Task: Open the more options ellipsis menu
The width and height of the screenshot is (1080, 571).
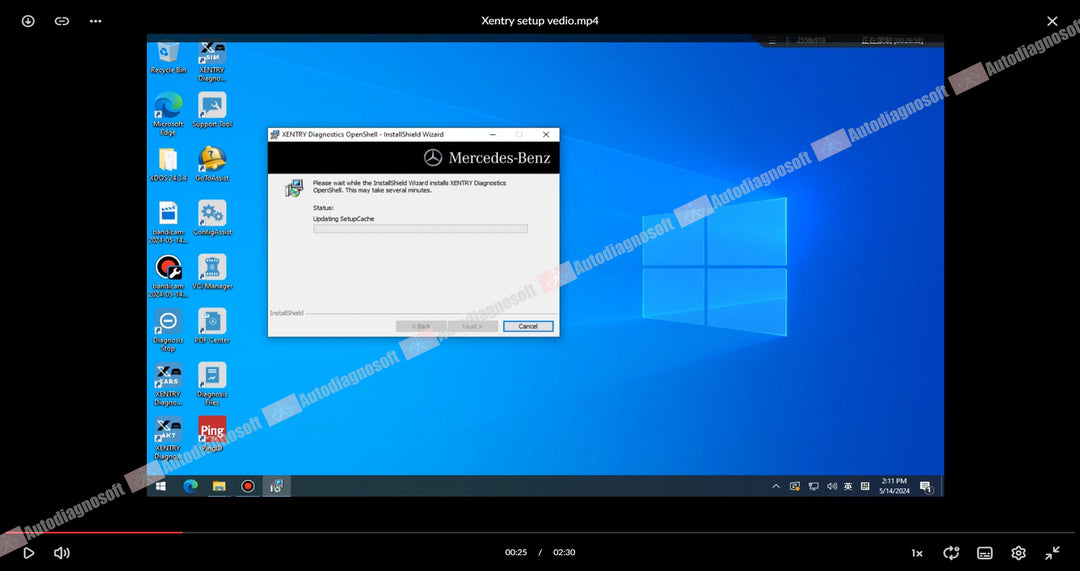Action: pos(96,21)
